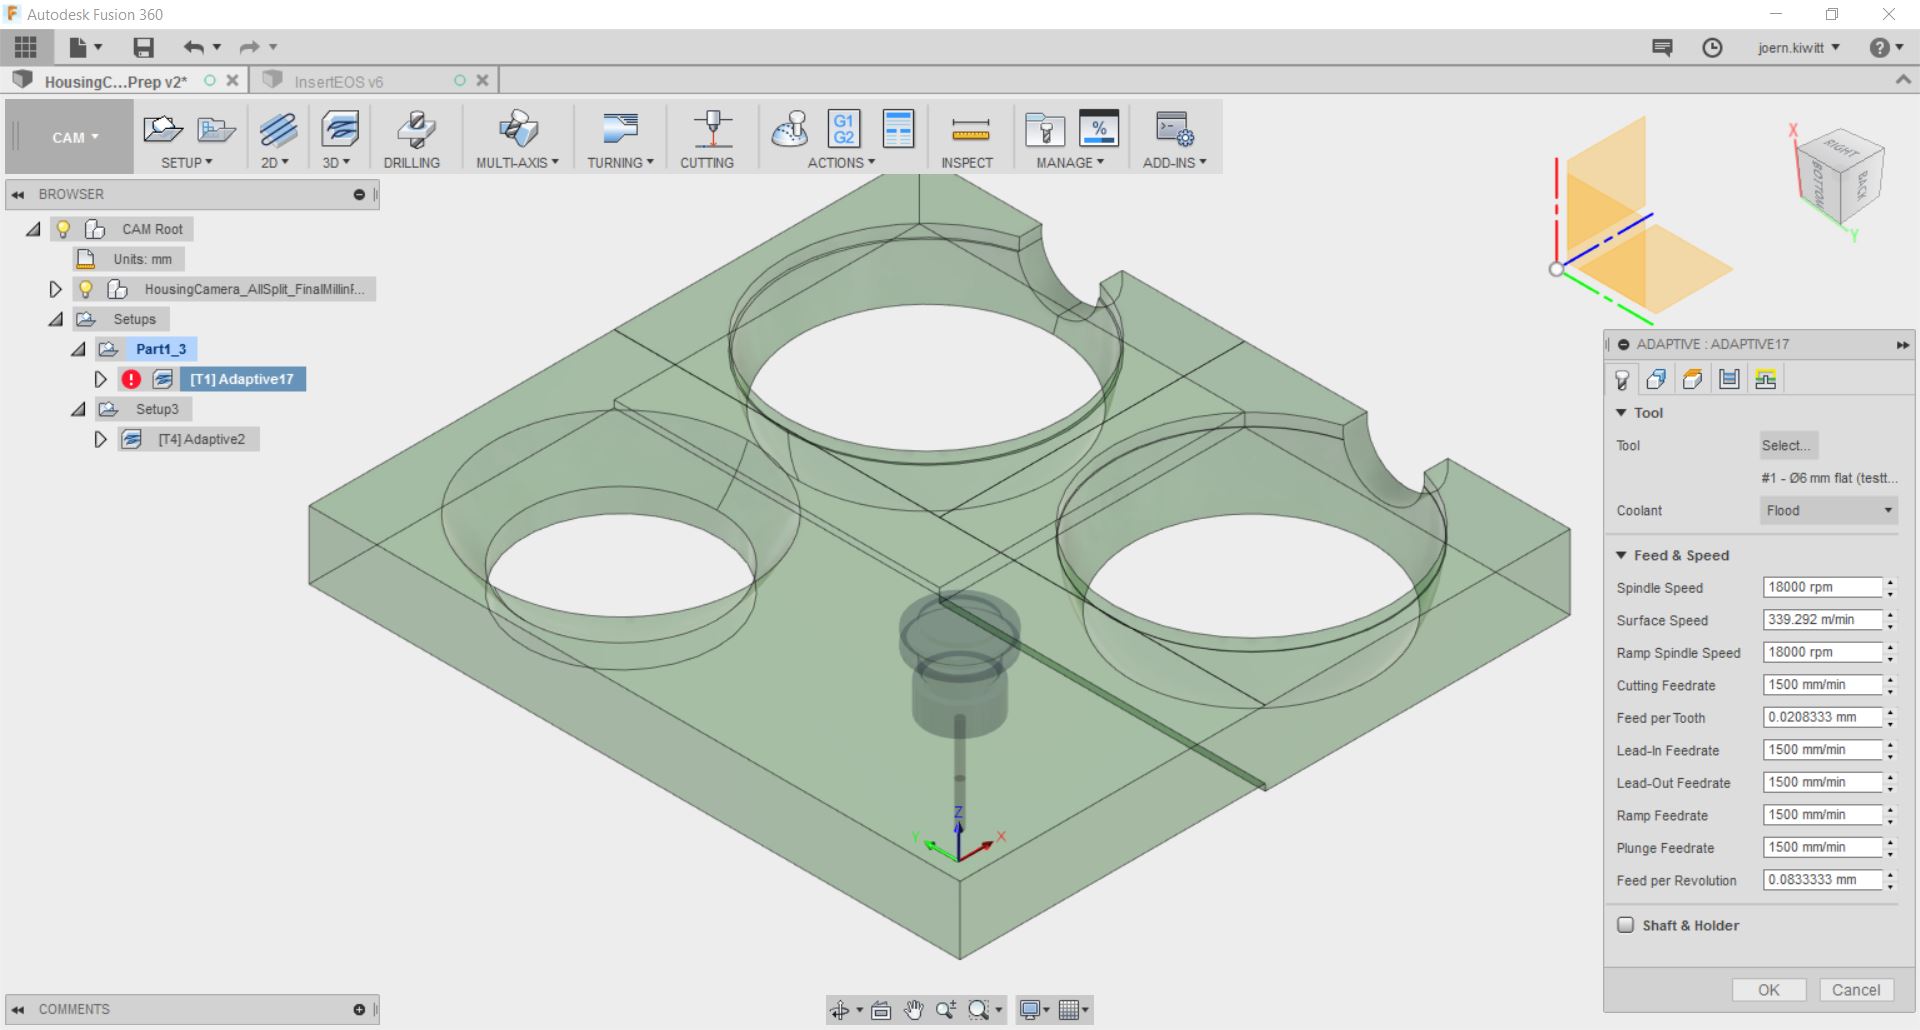Screen dimensions: 1920x1030
Task: Select the 3D milling strategy icon
Action: pos(340,129)
